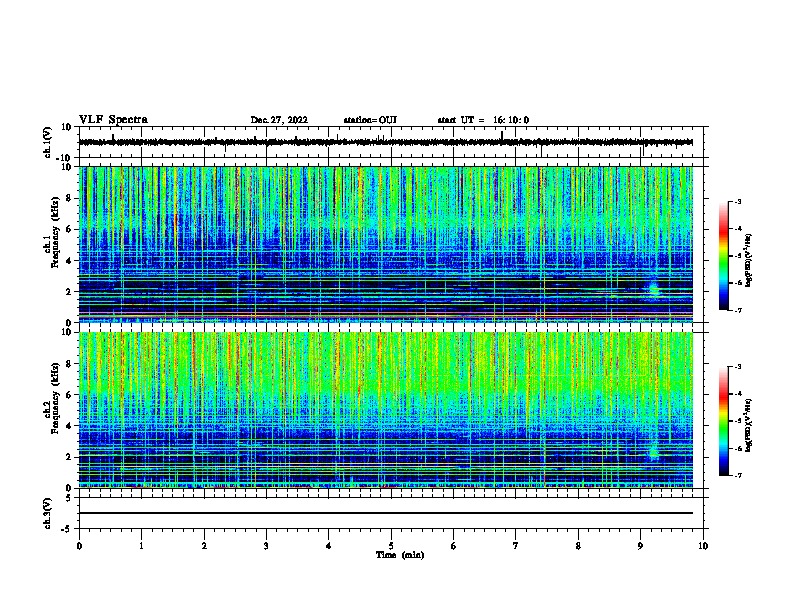Image resolution: width=792 pixels, height=612 pixels.
Task: Click the time axis tick label "3"
Action: [266, 546]
